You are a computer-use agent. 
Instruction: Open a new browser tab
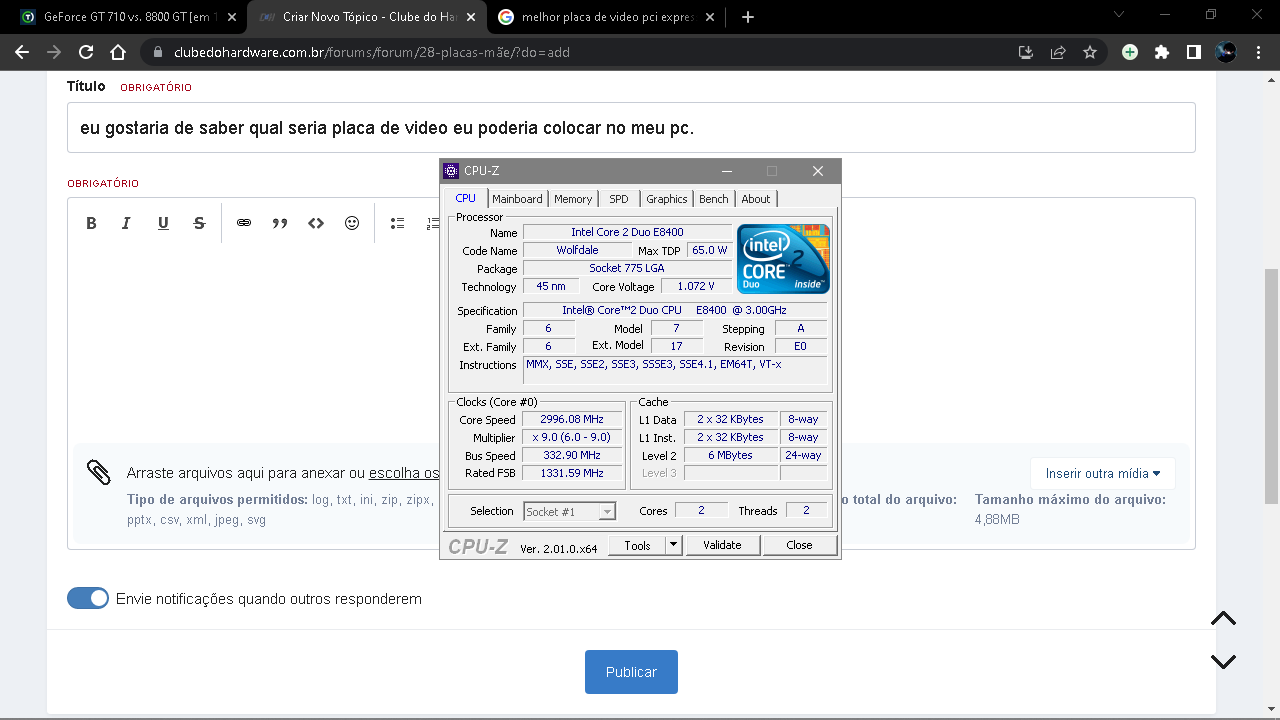click(748, 17)
